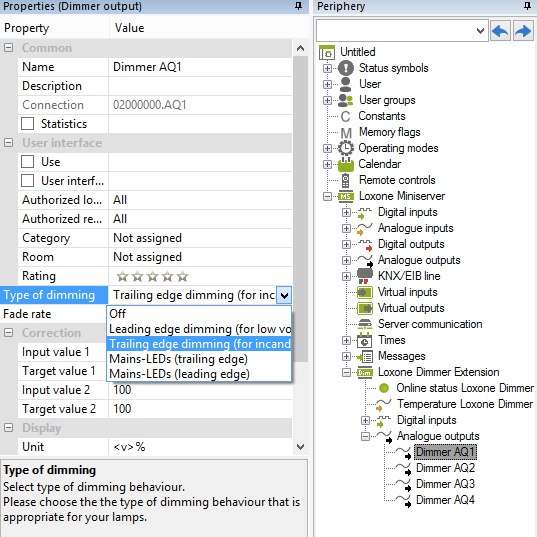
Task: Expand the KNX/EIB line node
Action: point(346,276)
